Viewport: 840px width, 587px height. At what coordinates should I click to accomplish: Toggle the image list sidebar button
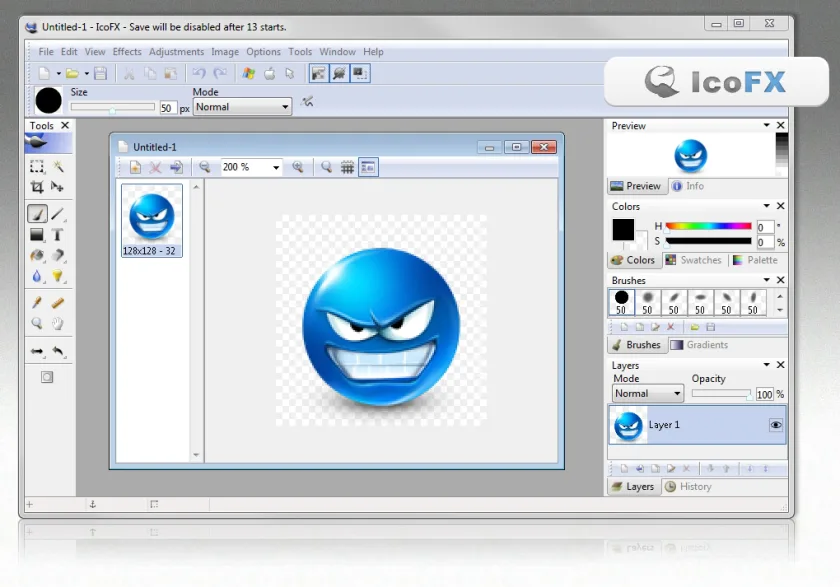click(368, 167)
